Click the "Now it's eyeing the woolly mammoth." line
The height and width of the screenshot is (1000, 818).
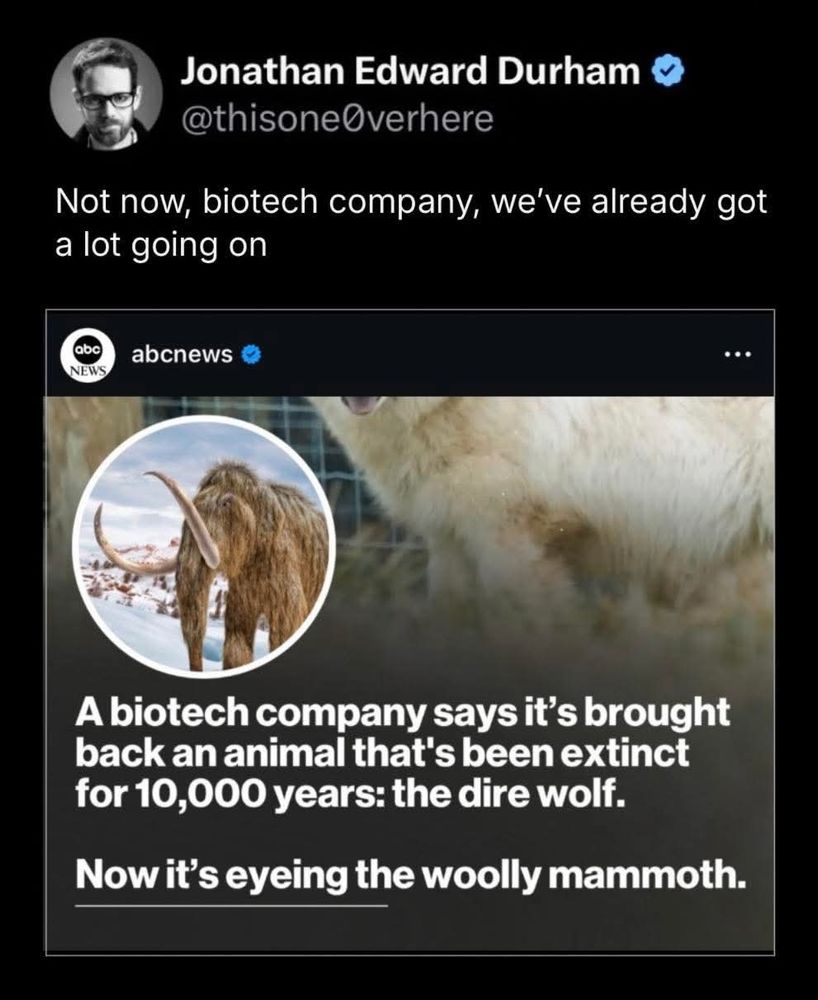[411, 874]
